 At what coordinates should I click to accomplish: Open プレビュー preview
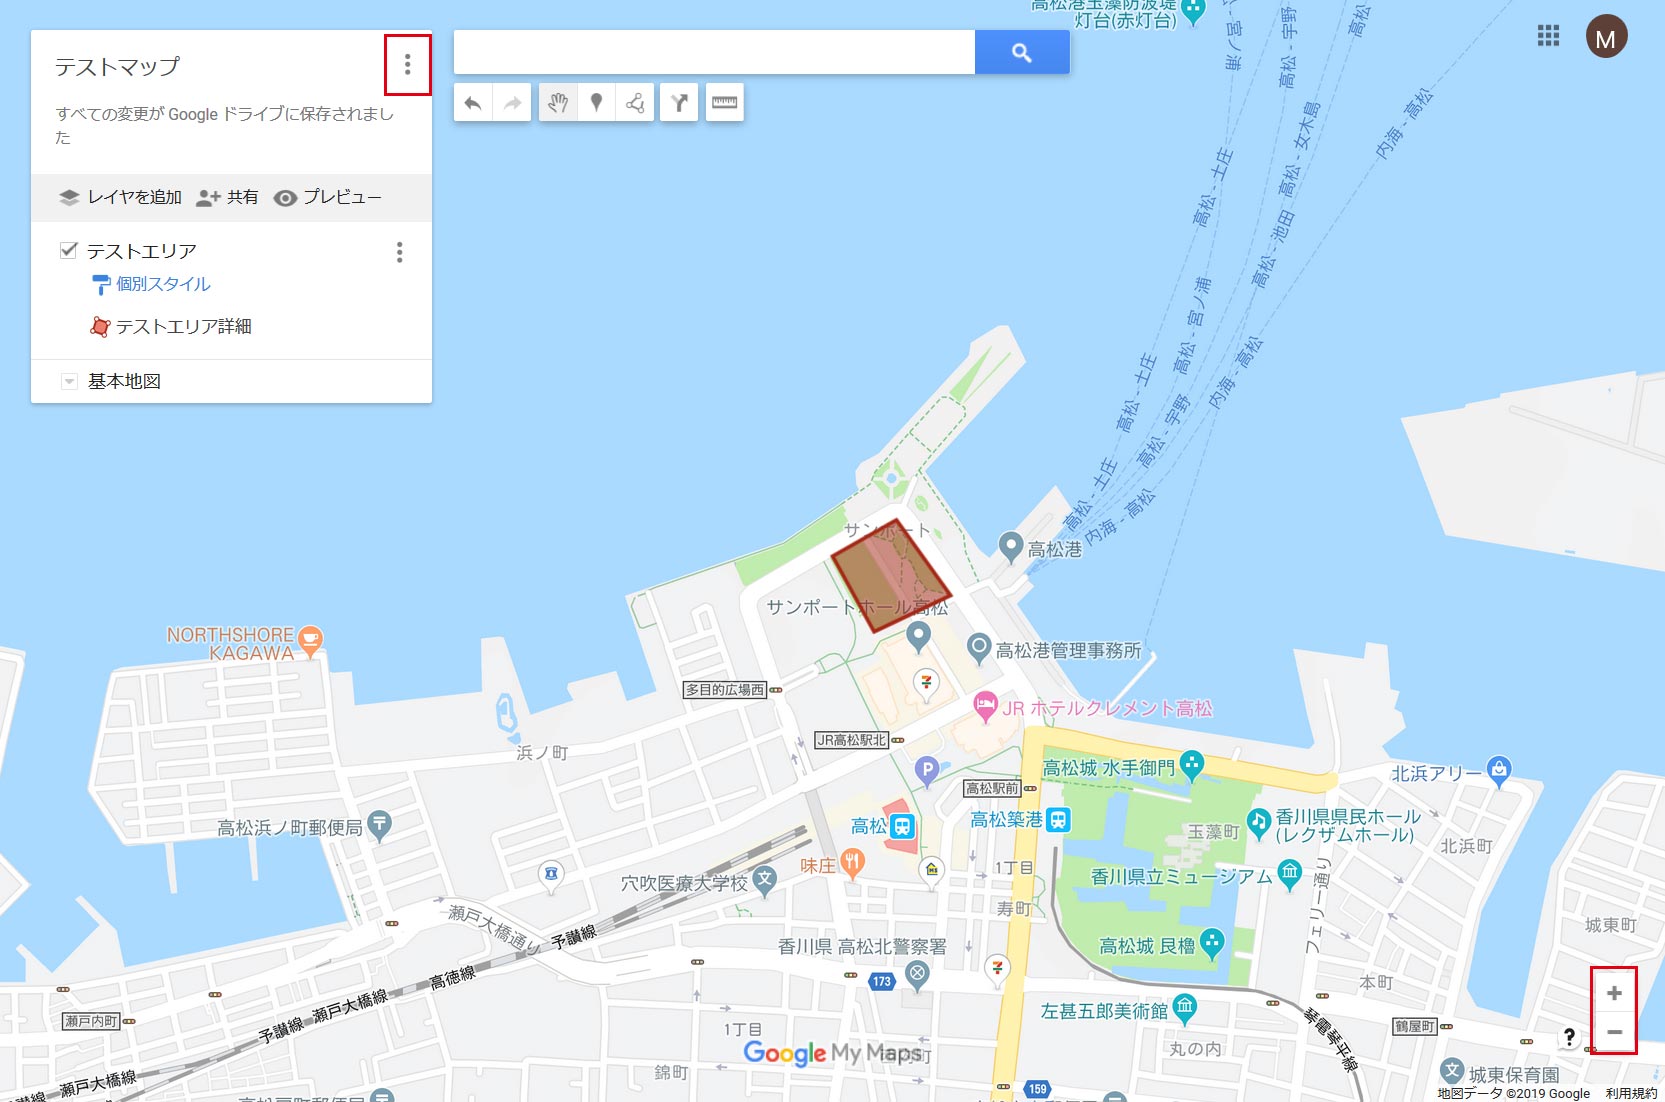coord(328,197)
